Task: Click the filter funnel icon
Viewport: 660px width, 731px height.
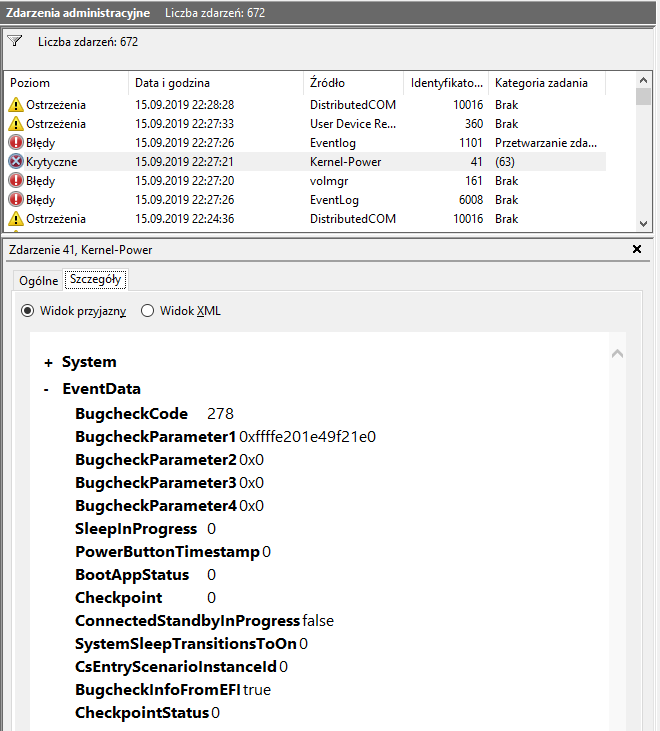Action: pos(14,41)
